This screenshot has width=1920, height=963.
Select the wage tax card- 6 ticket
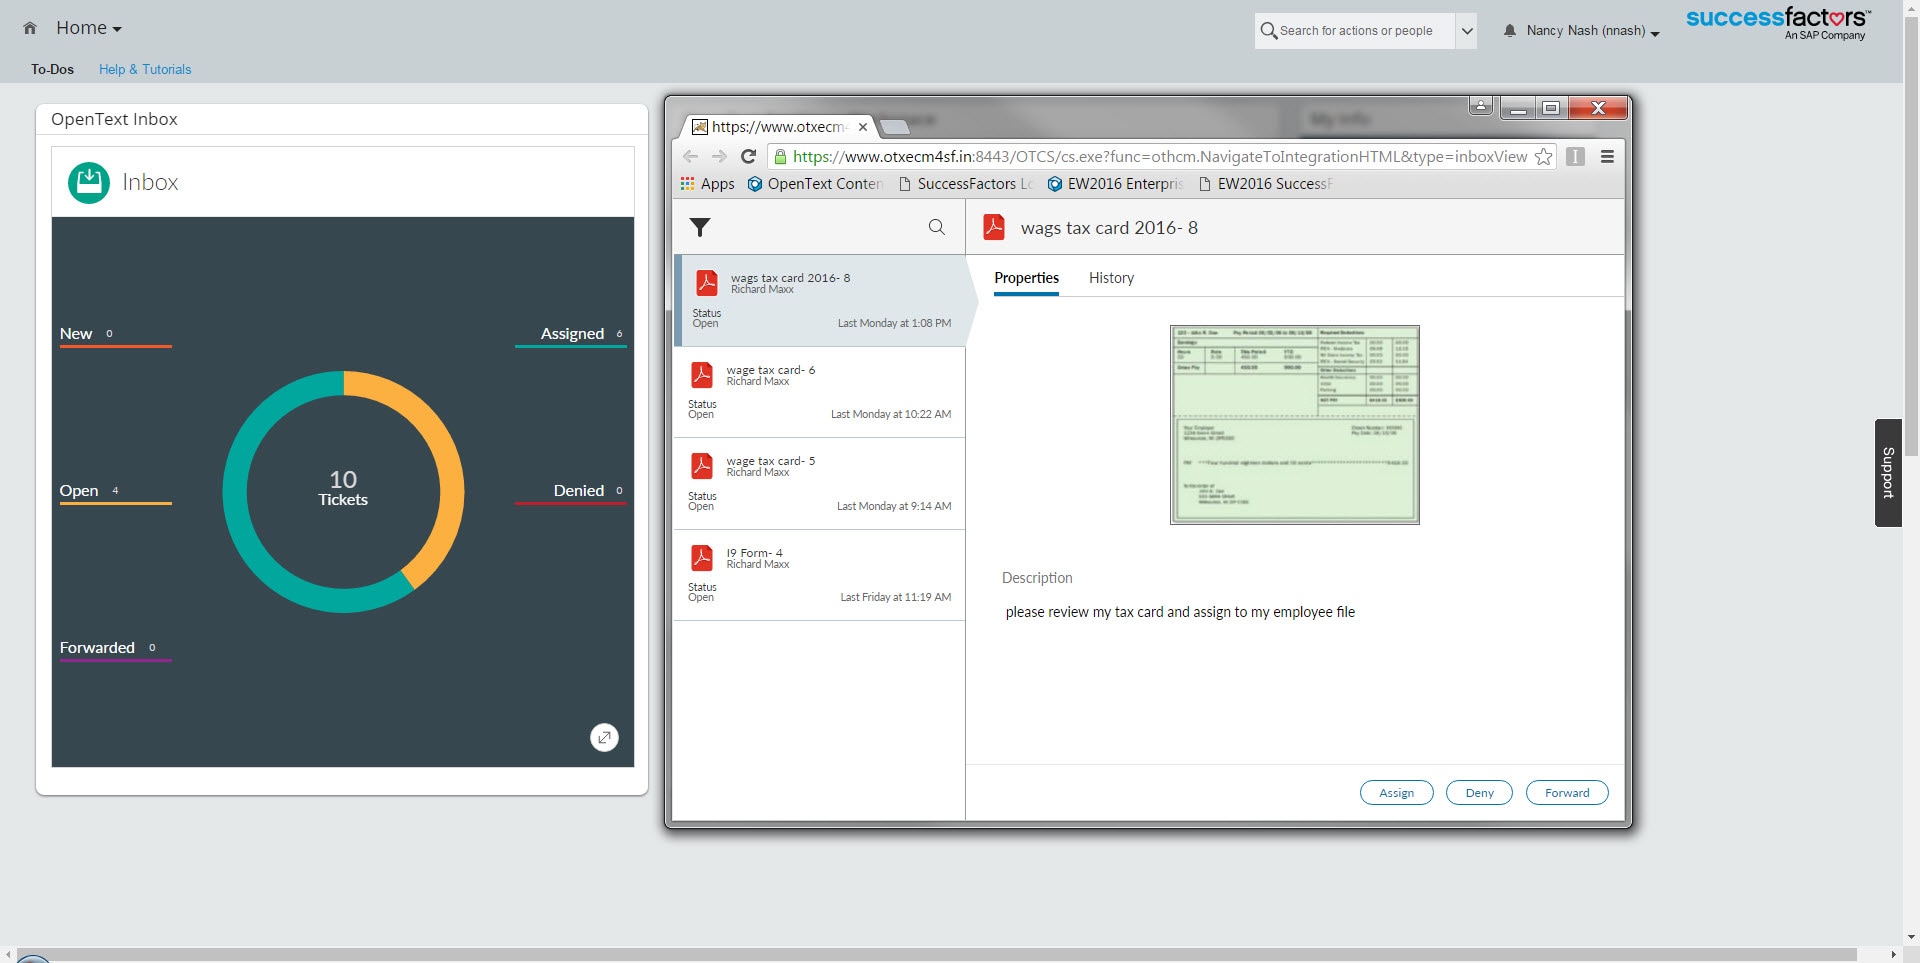tap(819, 392)
